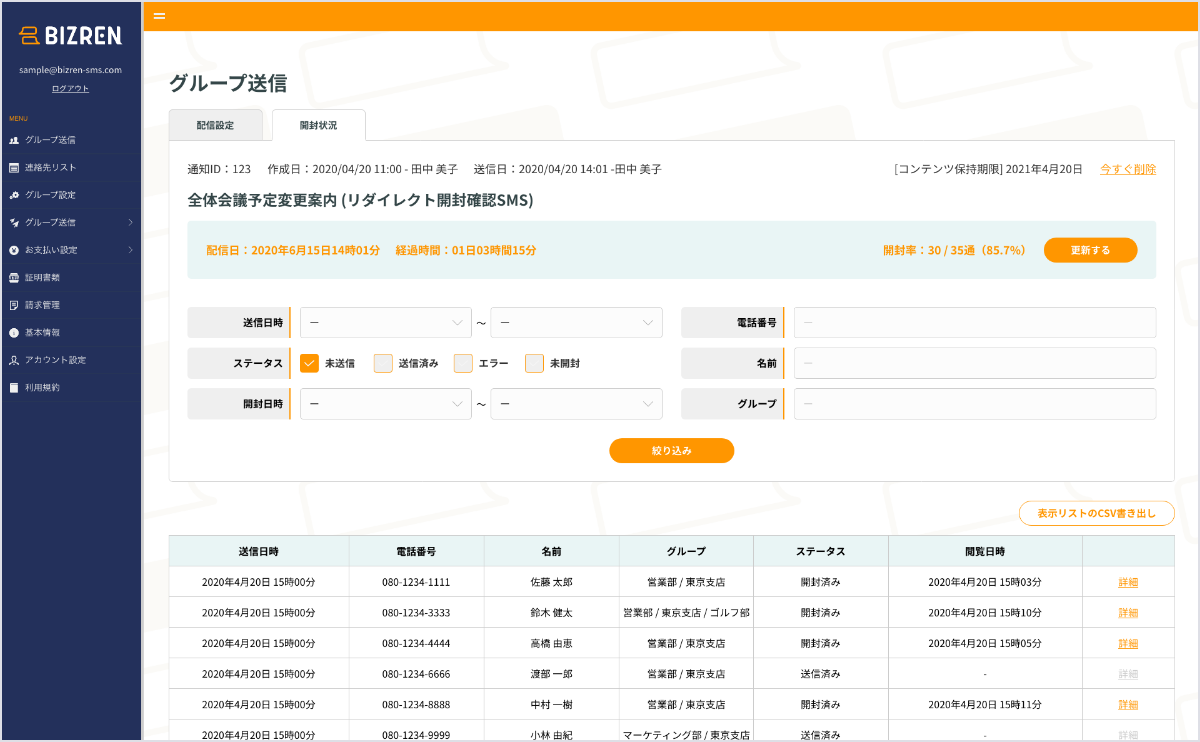Open the 開封日時 end date dropdown
Screen dimensions: 1200x742
576,404
